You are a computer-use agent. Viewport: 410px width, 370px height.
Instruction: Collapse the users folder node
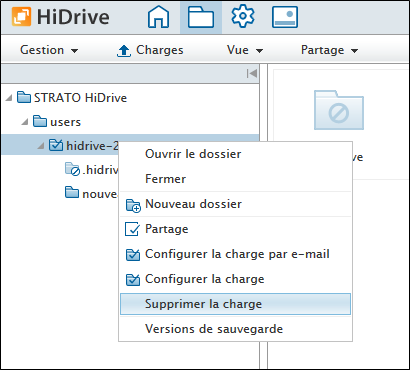click(25, 122)
